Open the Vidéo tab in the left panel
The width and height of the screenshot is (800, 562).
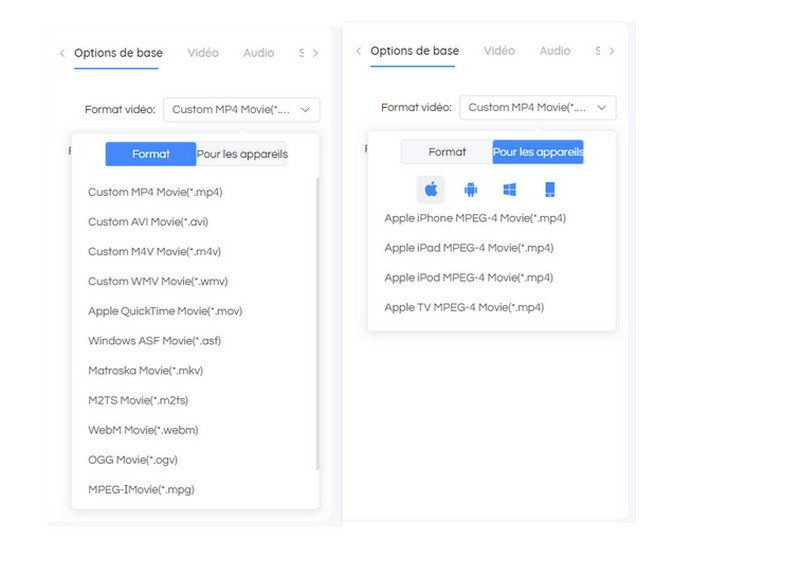203,53
